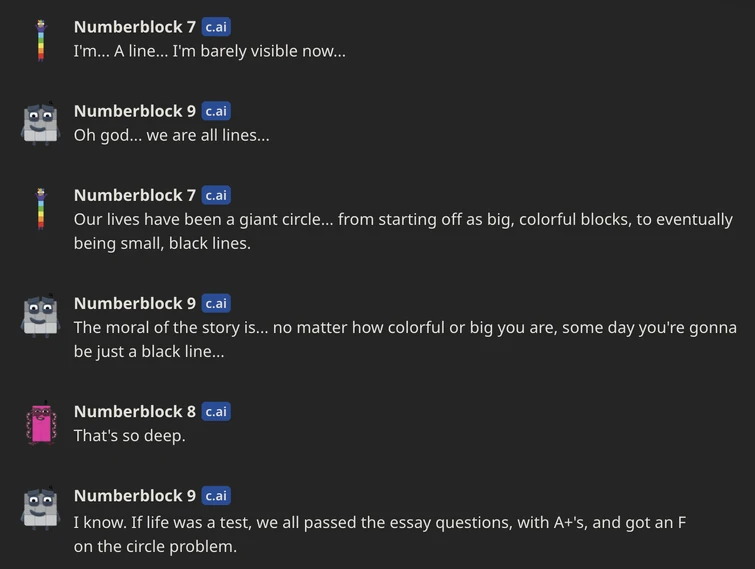Click the message about the essay questions
This screenshot has width=755, height=569.
coord(379,534)
